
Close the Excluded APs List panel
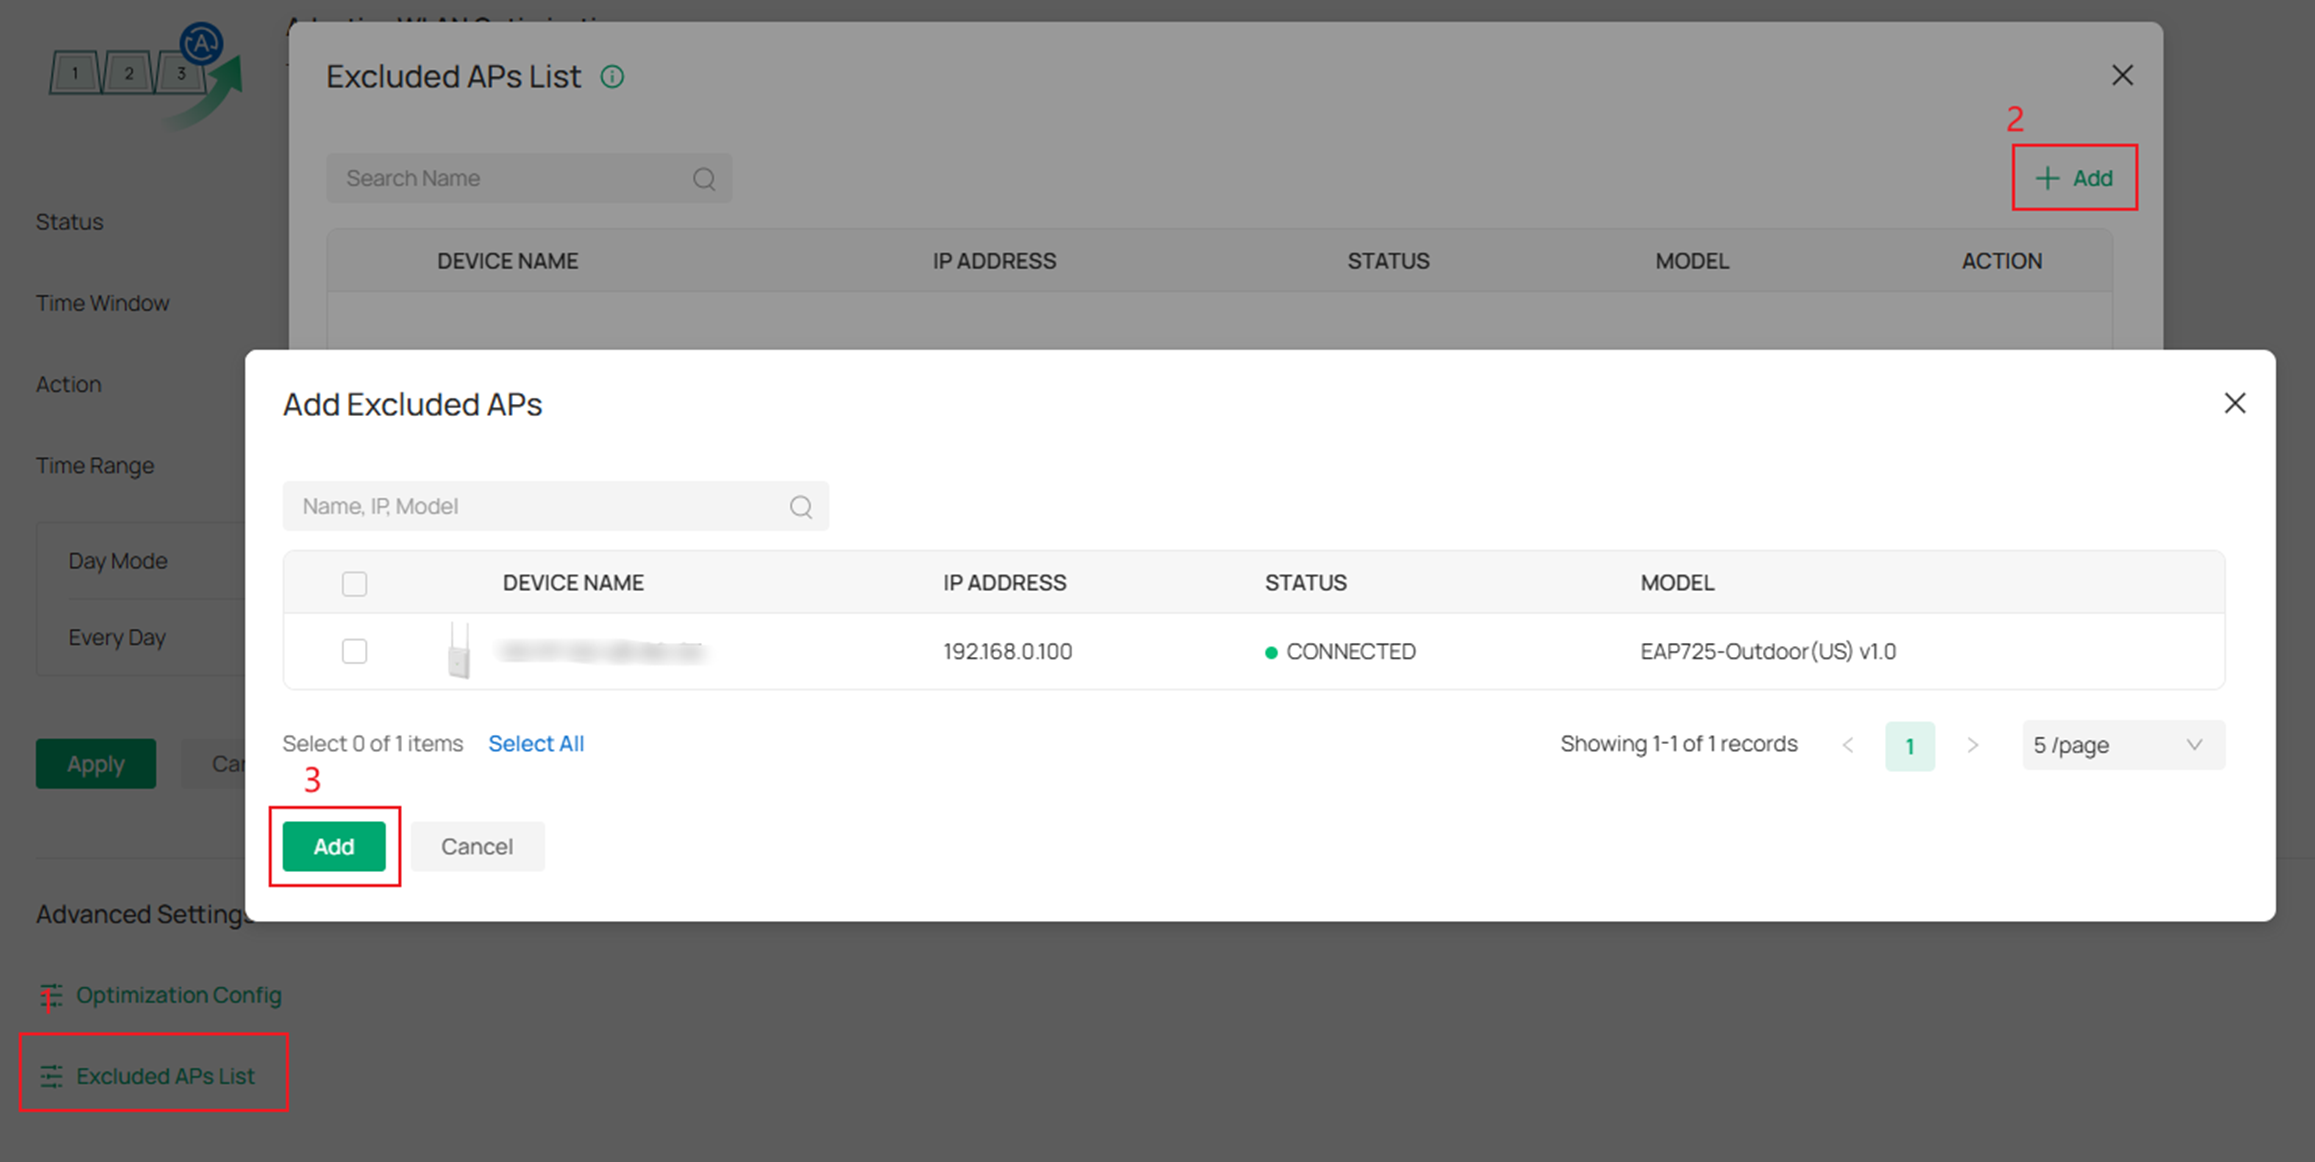pyautogui.click(x=2122, y=75)
